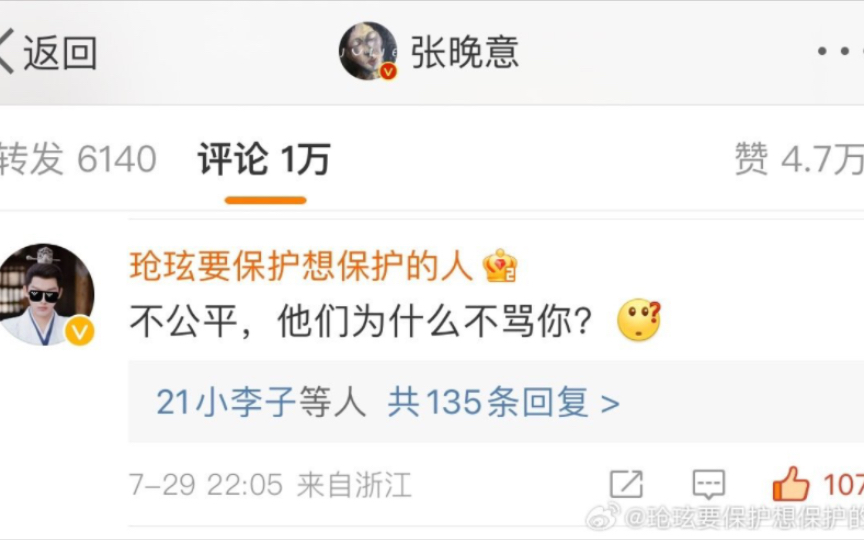864x540 pixels.
Task: Click 张晚意's header avatar picture
Action: point(368,51)
